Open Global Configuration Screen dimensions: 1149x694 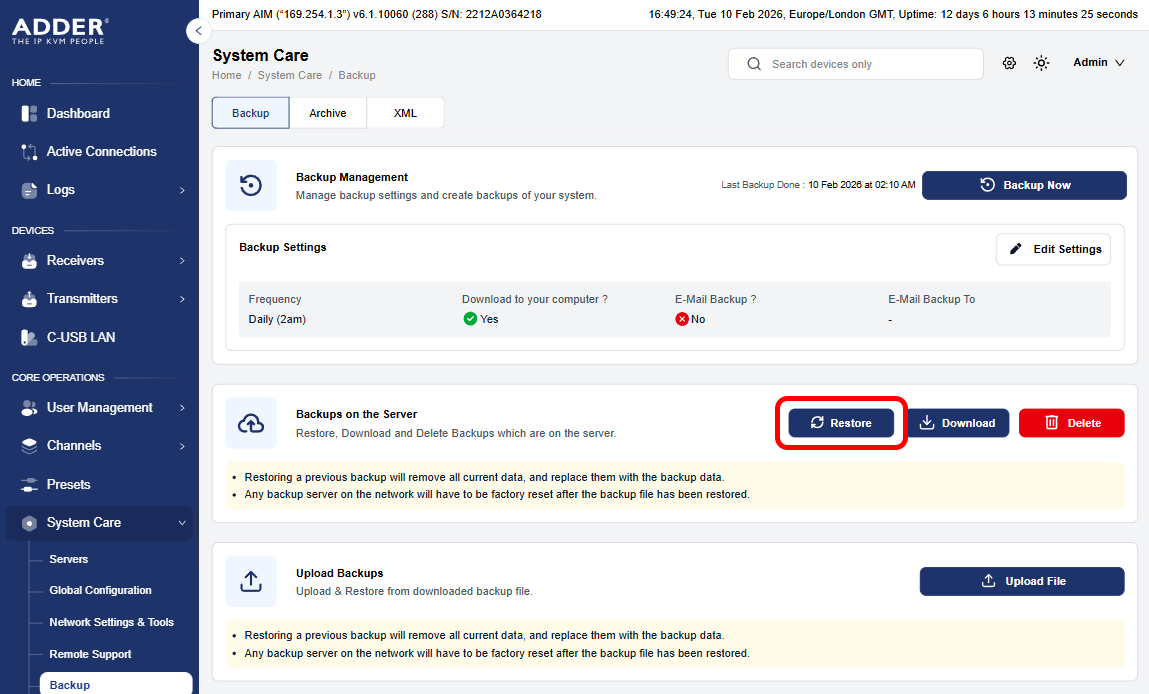(x=100, y=591)
